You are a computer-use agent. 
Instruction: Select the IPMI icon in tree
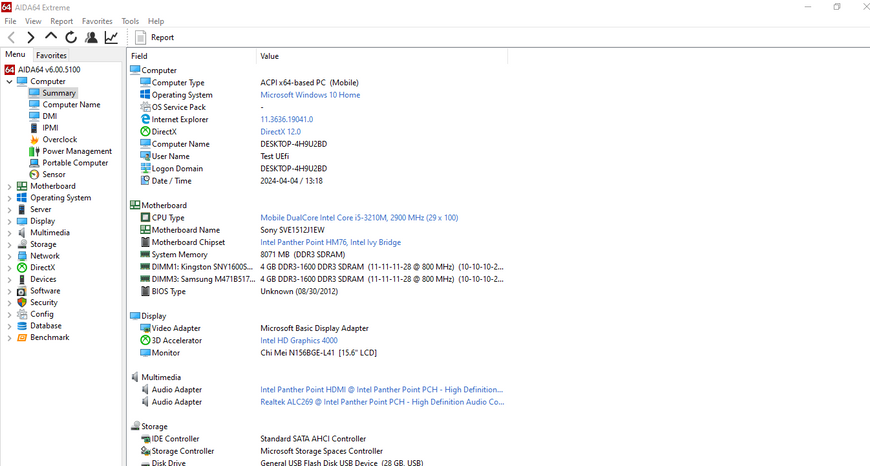pos(34,128)
